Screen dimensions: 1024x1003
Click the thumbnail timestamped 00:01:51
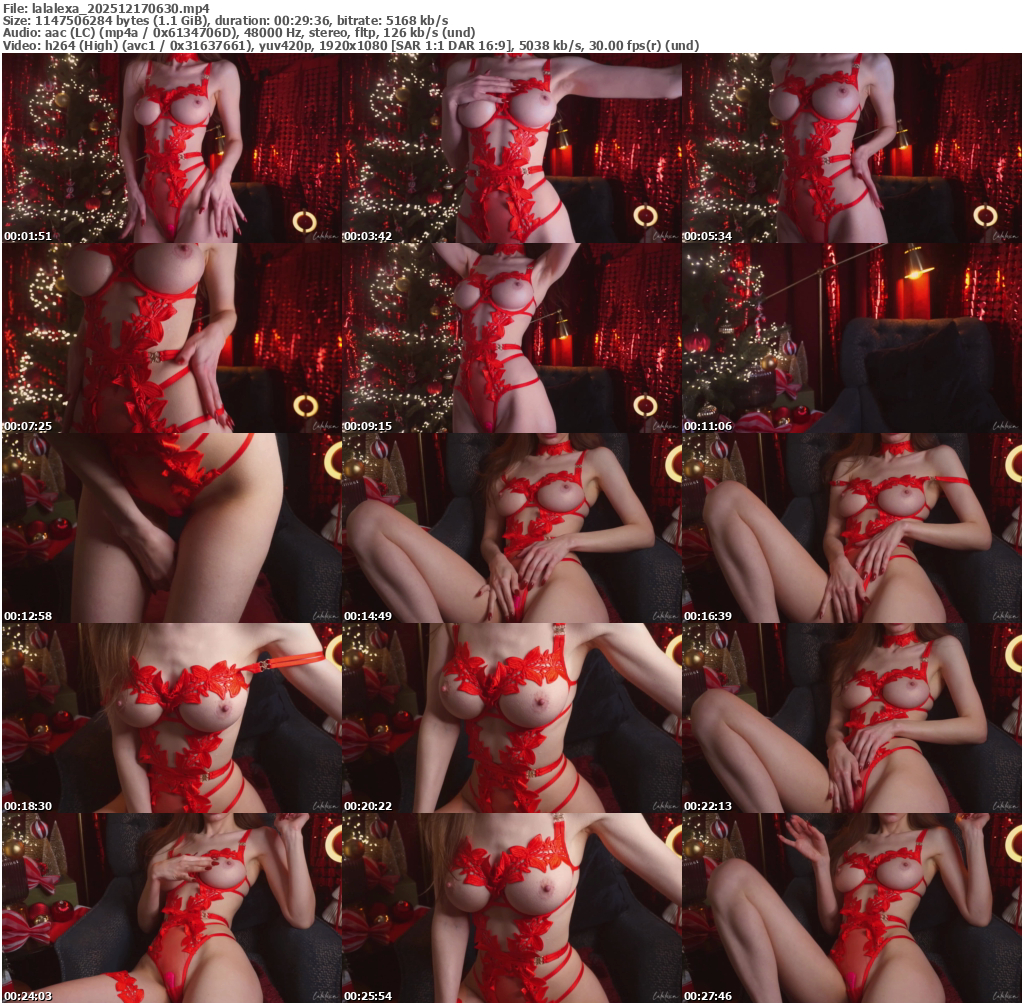click(x=171, y=148)
